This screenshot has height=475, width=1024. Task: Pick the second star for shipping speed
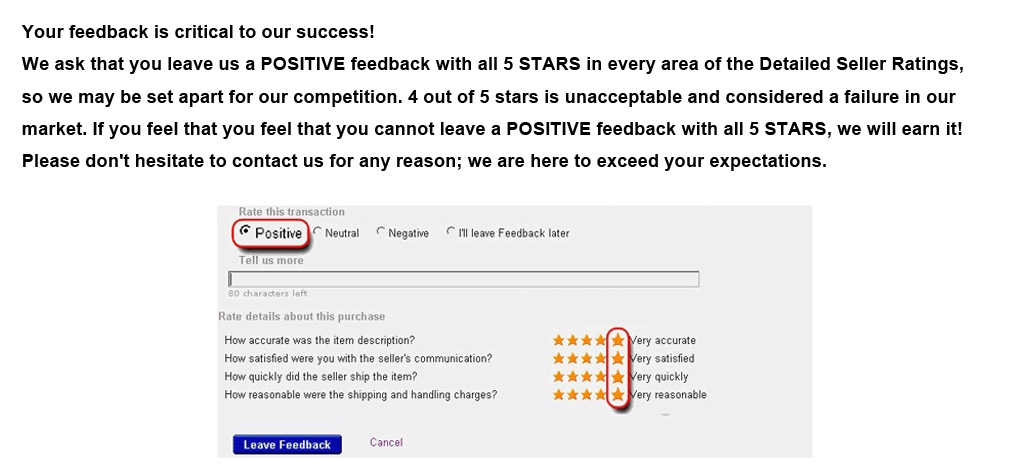[x=573, y=377]
